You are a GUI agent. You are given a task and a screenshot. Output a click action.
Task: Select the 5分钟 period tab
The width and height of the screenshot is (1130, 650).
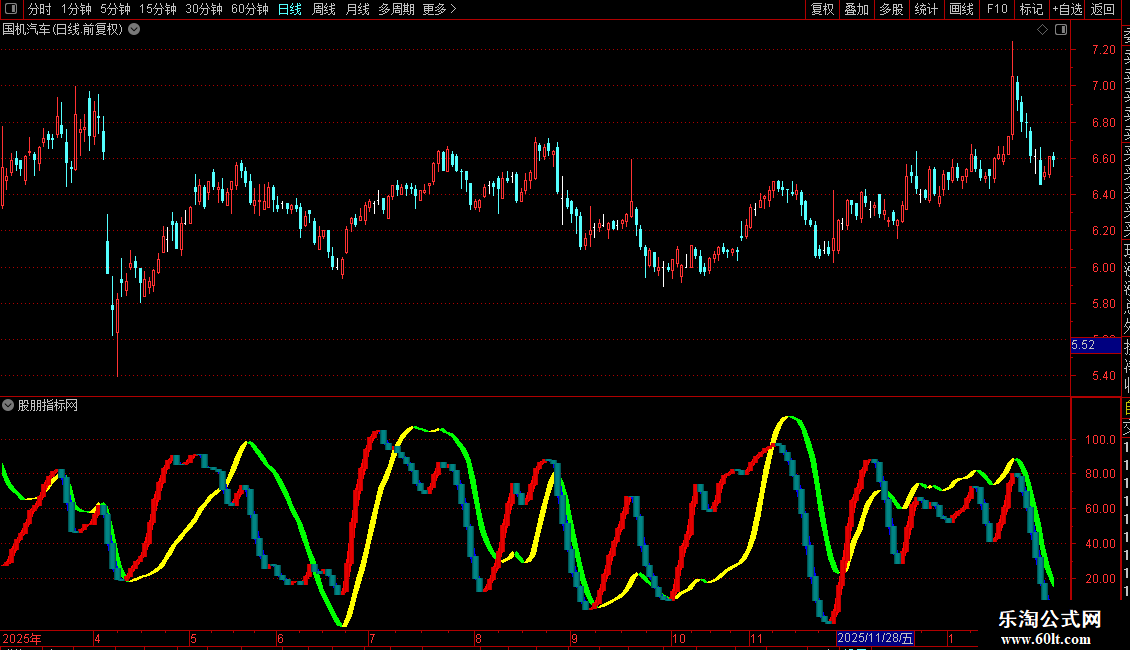(x=115, y=9)
